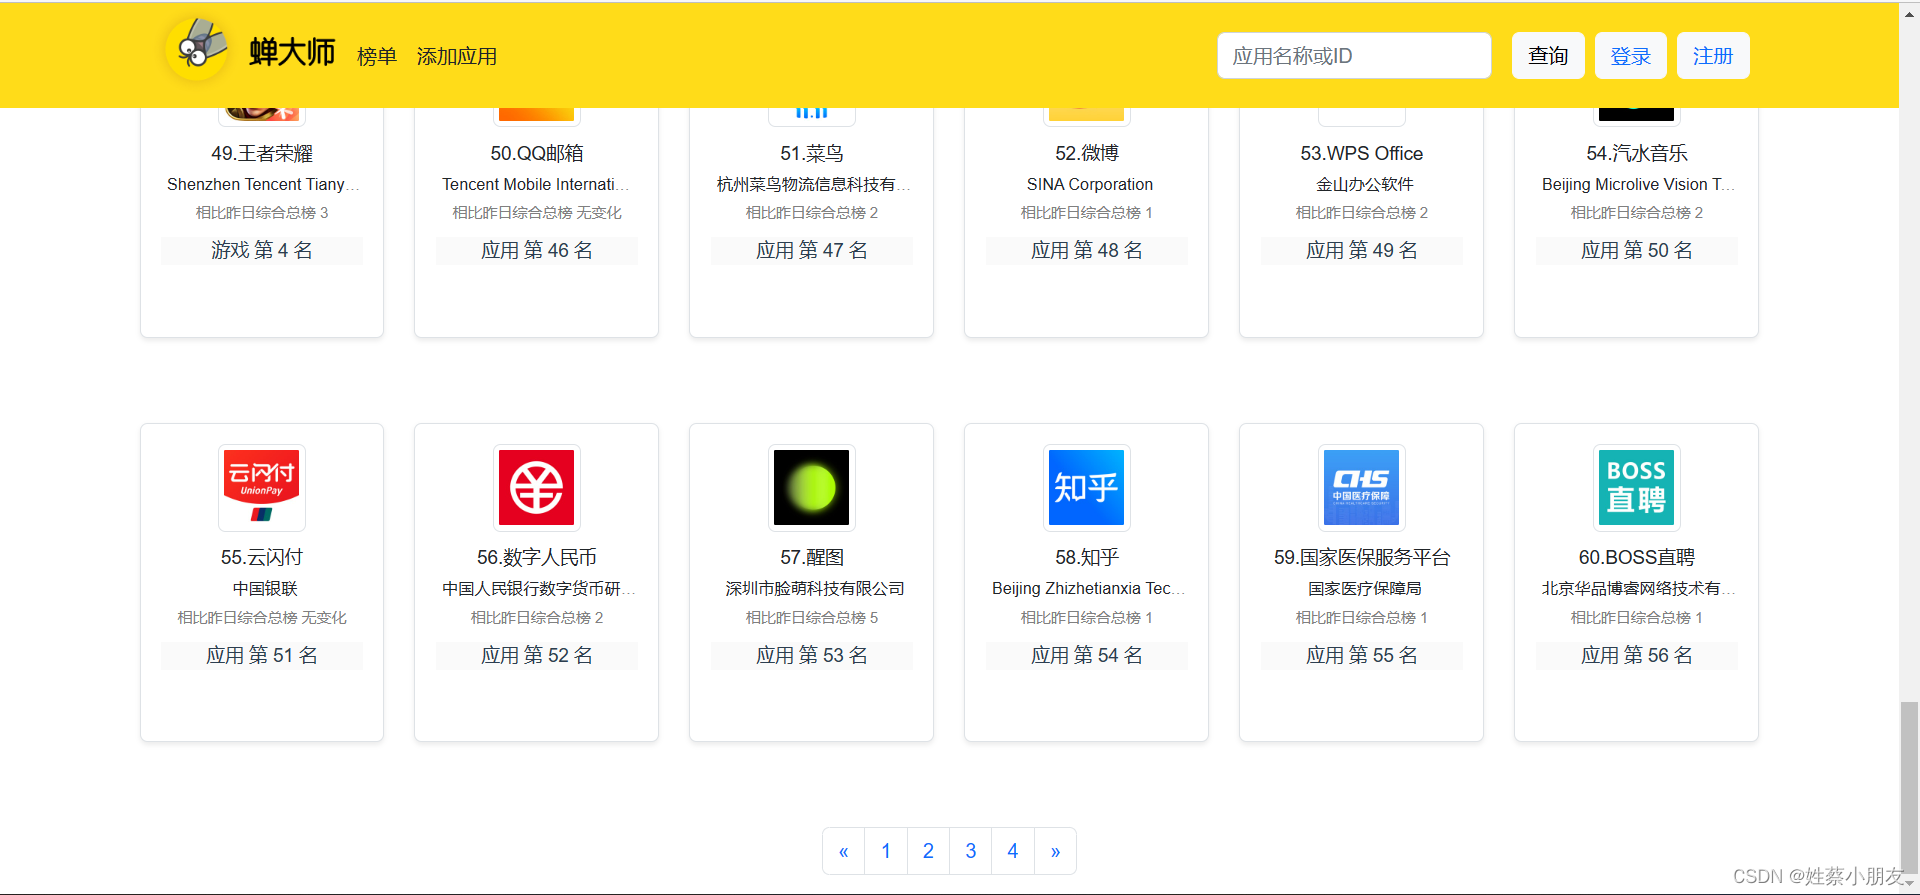Image resolution: width=1920 pixels, height=895 pixels.
Task: Click the SINA Corporation developer name
Action: 1090,184
